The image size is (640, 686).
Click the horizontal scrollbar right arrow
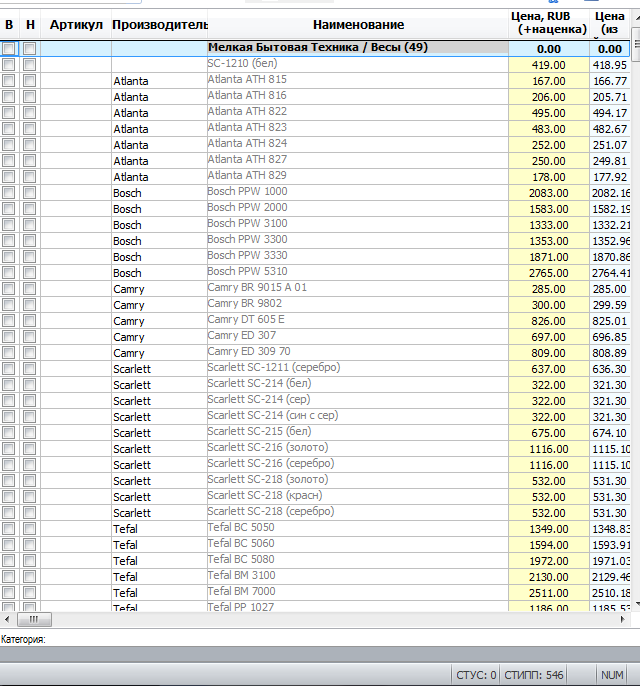623,619
